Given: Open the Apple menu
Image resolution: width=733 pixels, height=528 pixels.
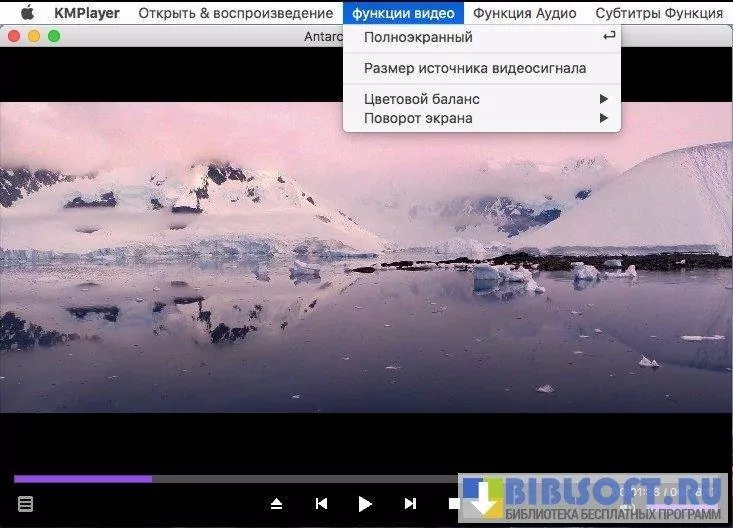Looking at the screenshot, I should (27, 13).
